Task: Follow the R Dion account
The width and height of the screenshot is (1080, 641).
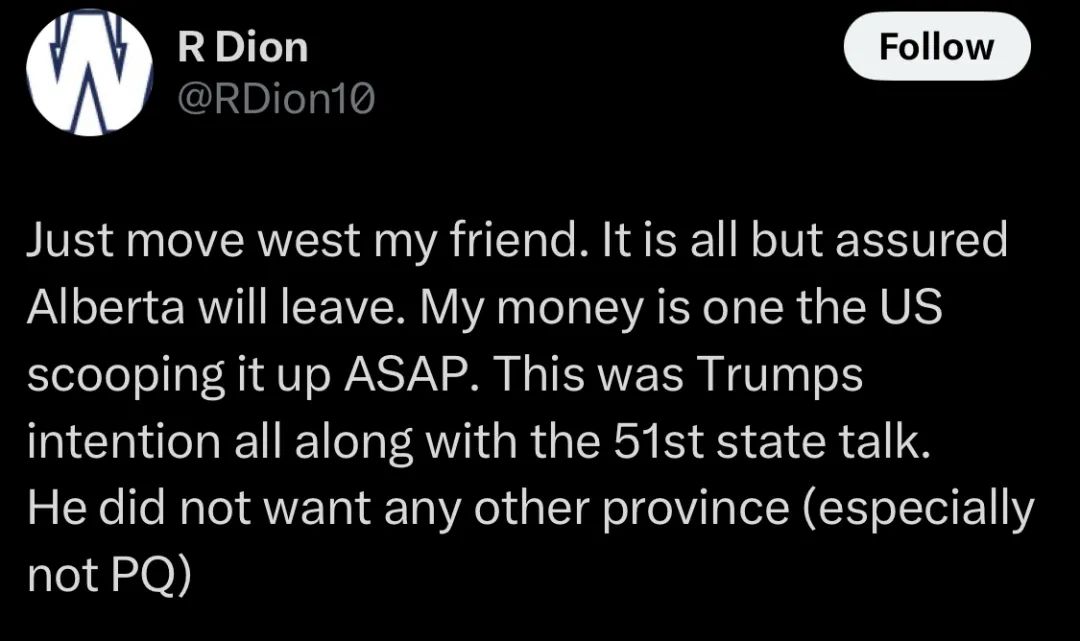Action: click(937, 47)
